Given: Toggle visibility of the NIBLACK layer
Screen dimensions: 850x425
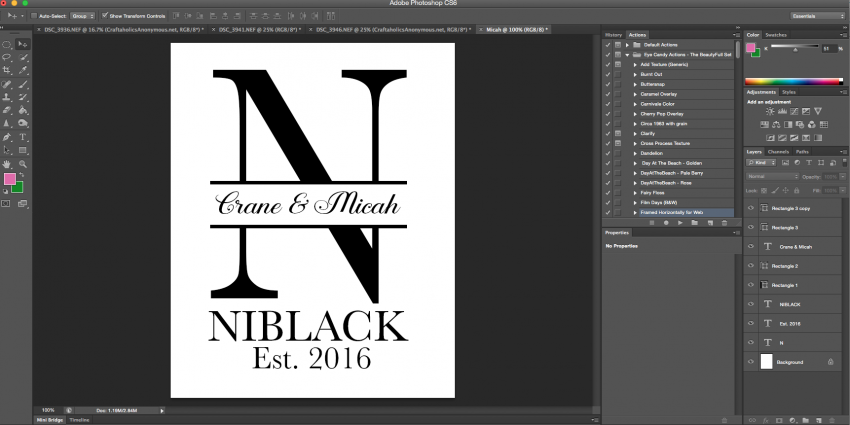Looking at the screenshot, I should [x=751, y=304].
